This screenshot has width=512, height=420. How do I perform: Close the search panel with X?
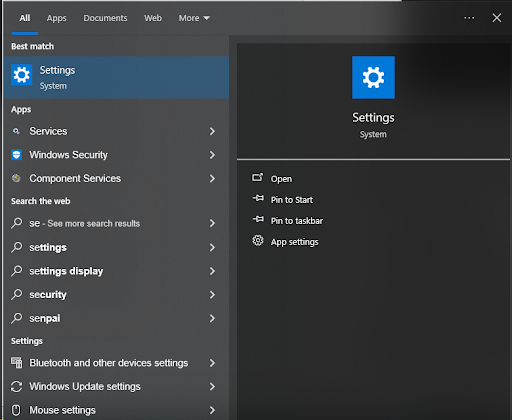tap(497, 18)
